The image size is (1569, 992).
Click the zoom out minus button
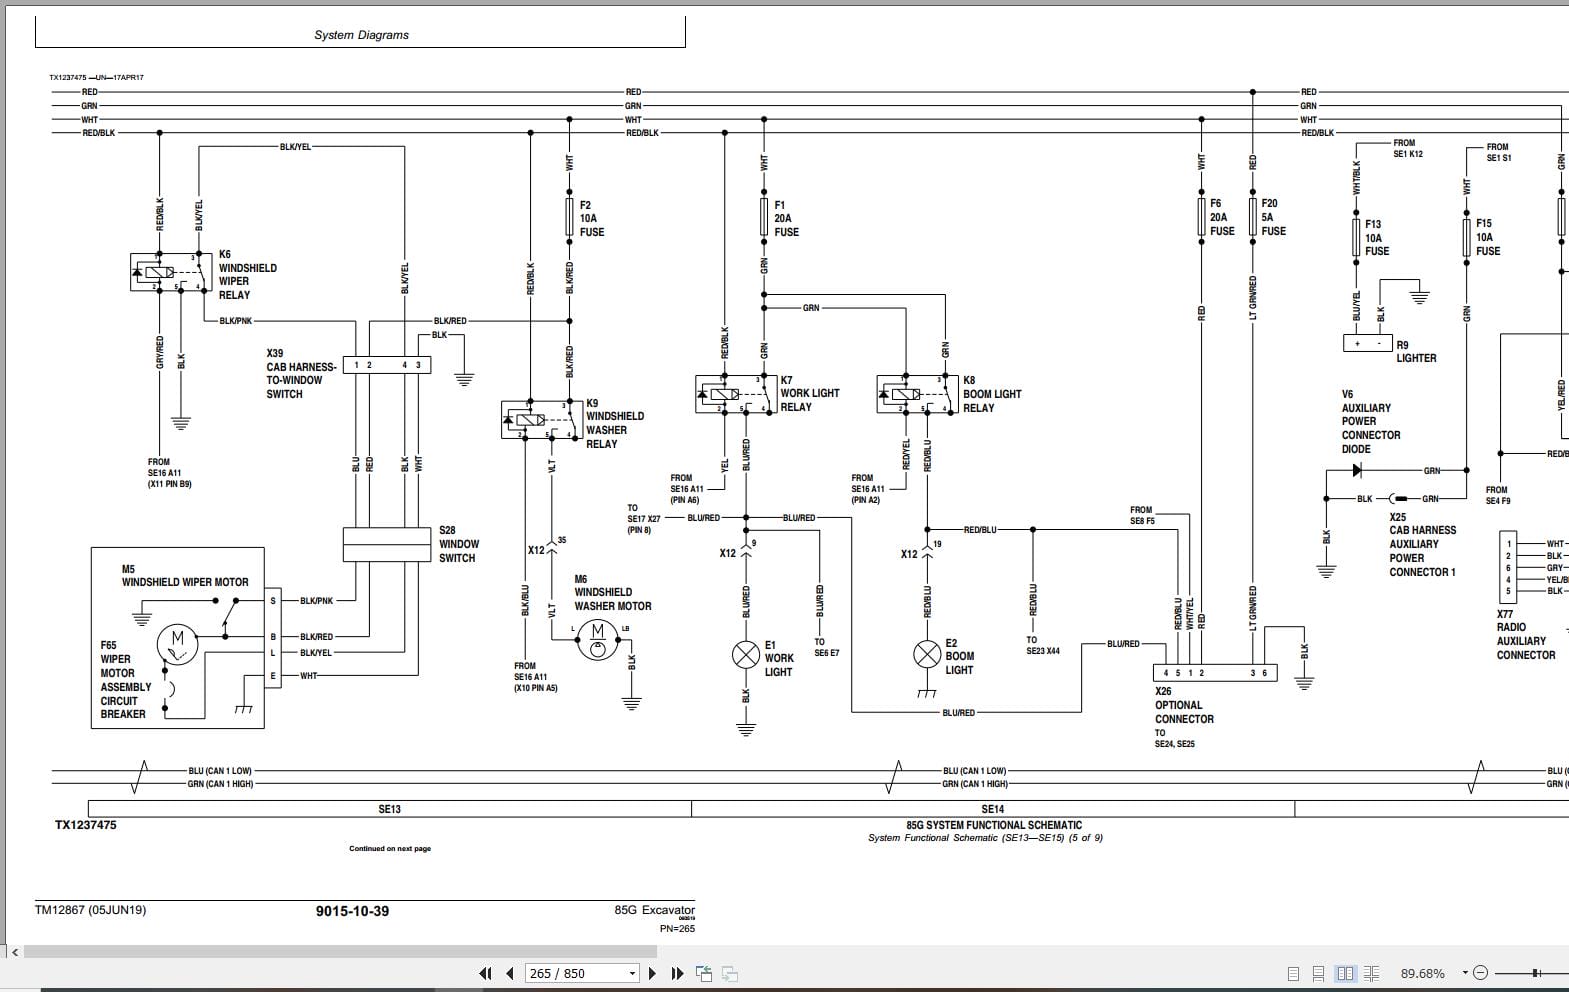tap(1481, 972)
